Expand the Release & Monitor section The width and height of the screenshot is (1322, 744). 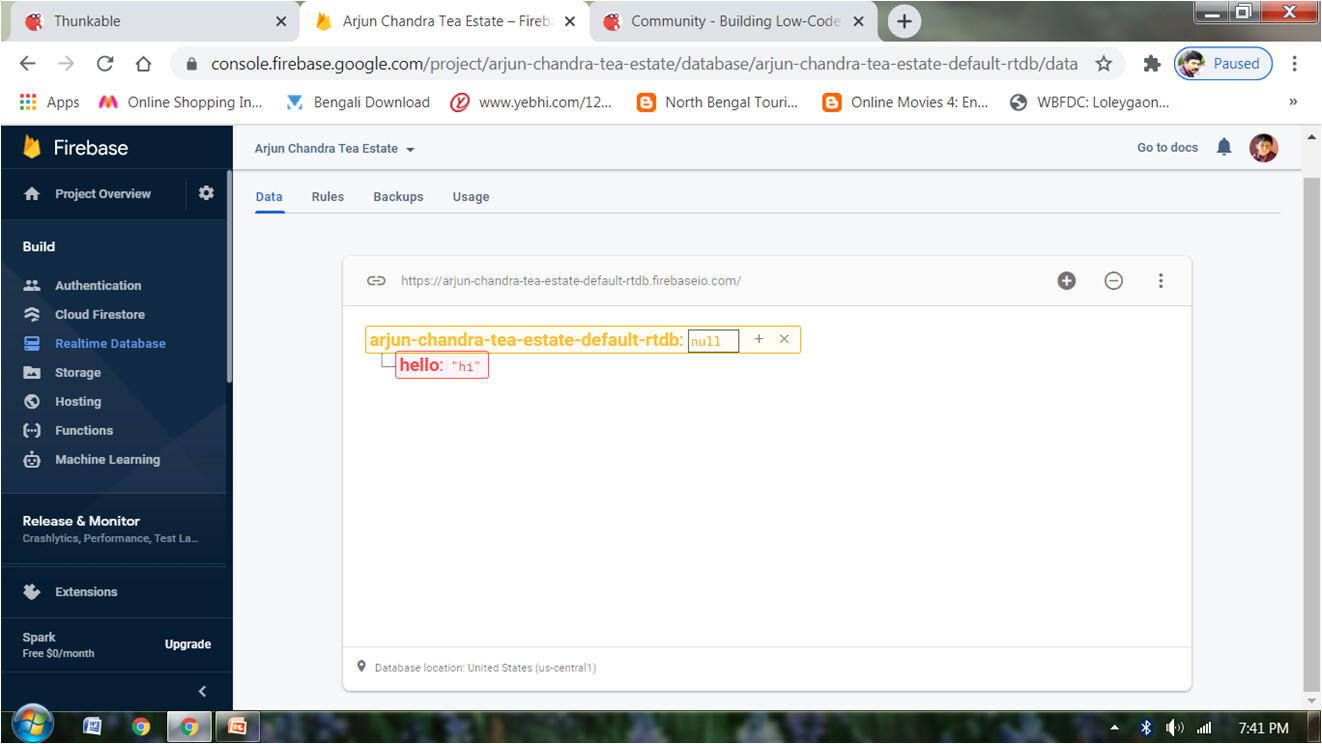pyautogui.click(x=115, y=528)
